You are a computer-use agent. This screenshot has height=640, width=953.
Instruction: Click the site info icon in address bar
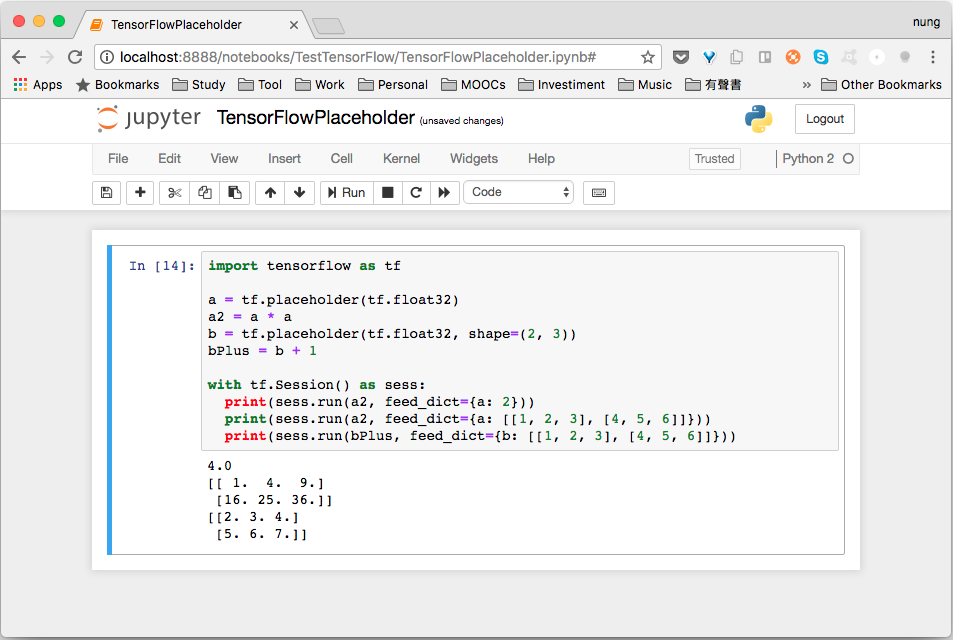(x=107, y=57)
